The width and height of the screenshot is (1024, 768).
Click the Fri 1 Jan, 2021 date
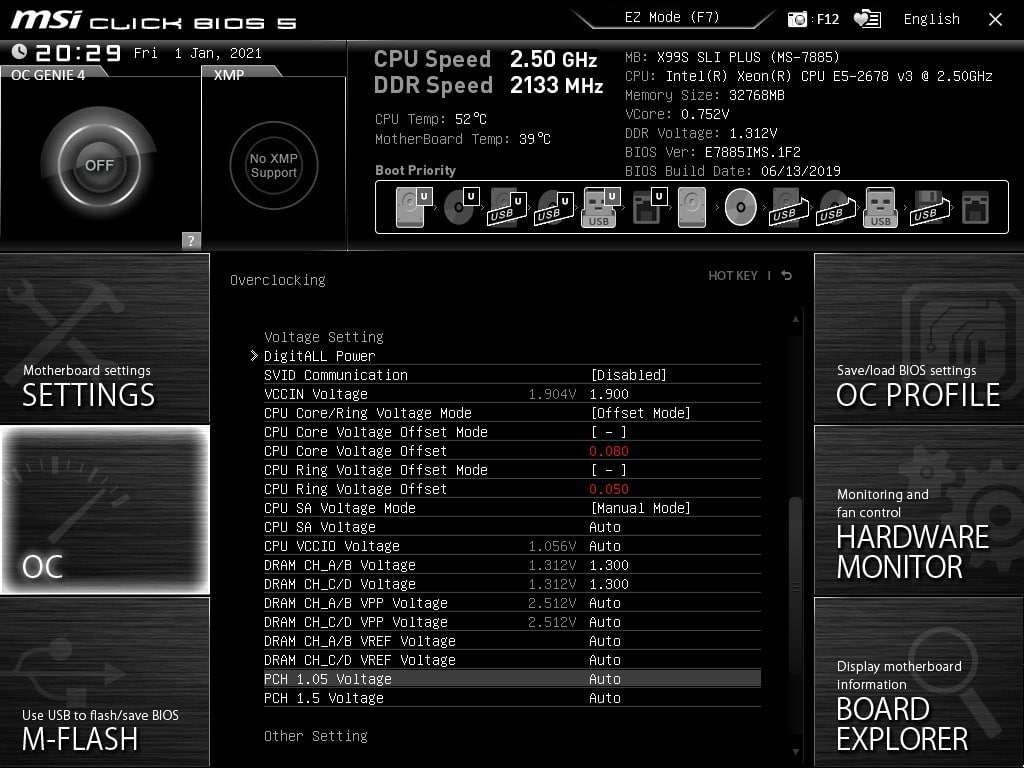pos(197,53)
